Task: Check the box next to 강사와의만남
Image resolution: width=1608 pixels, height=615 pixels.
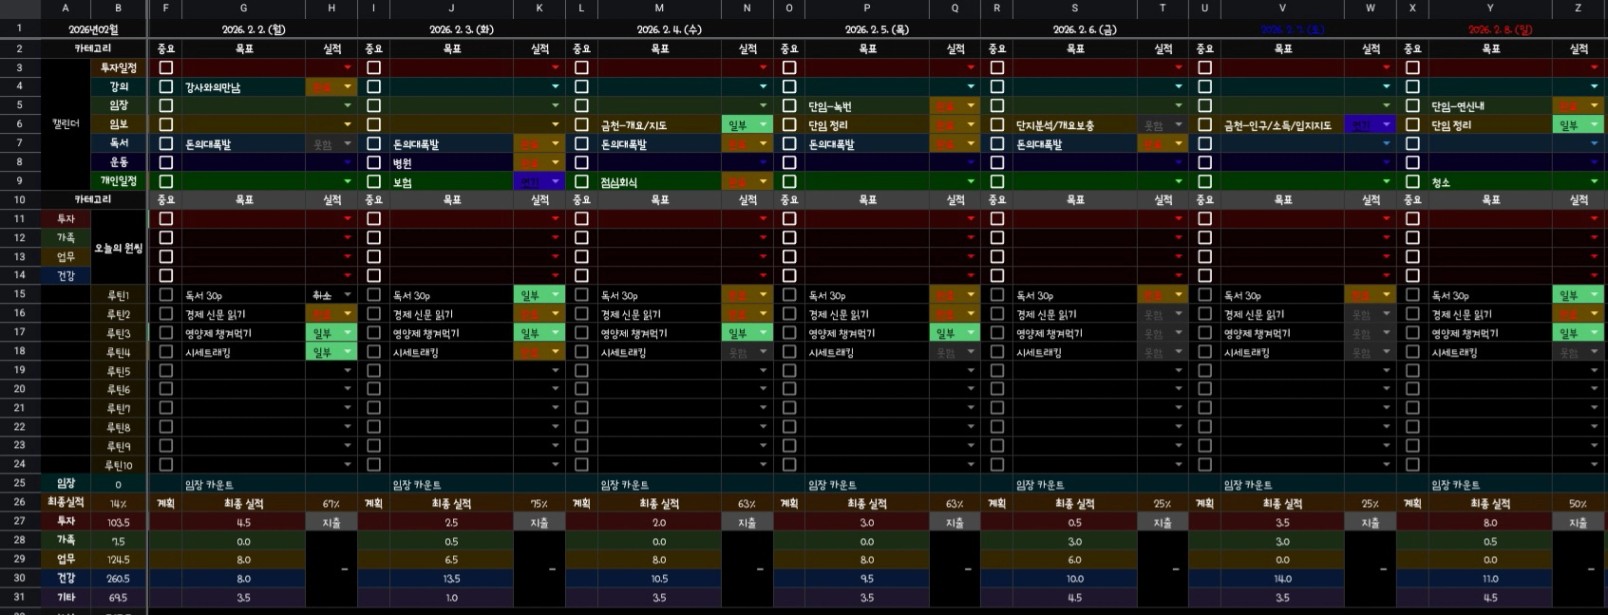Action: click(166, 87)
